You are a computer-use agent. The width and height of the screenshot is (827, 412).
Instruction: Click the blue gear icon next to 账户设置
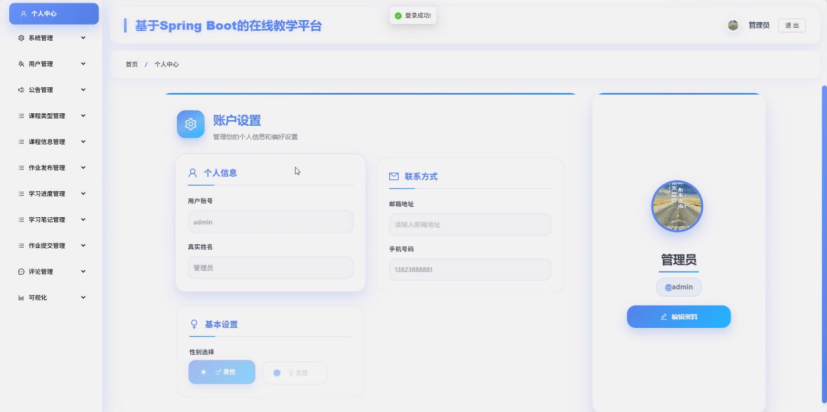tap(190, 124)
